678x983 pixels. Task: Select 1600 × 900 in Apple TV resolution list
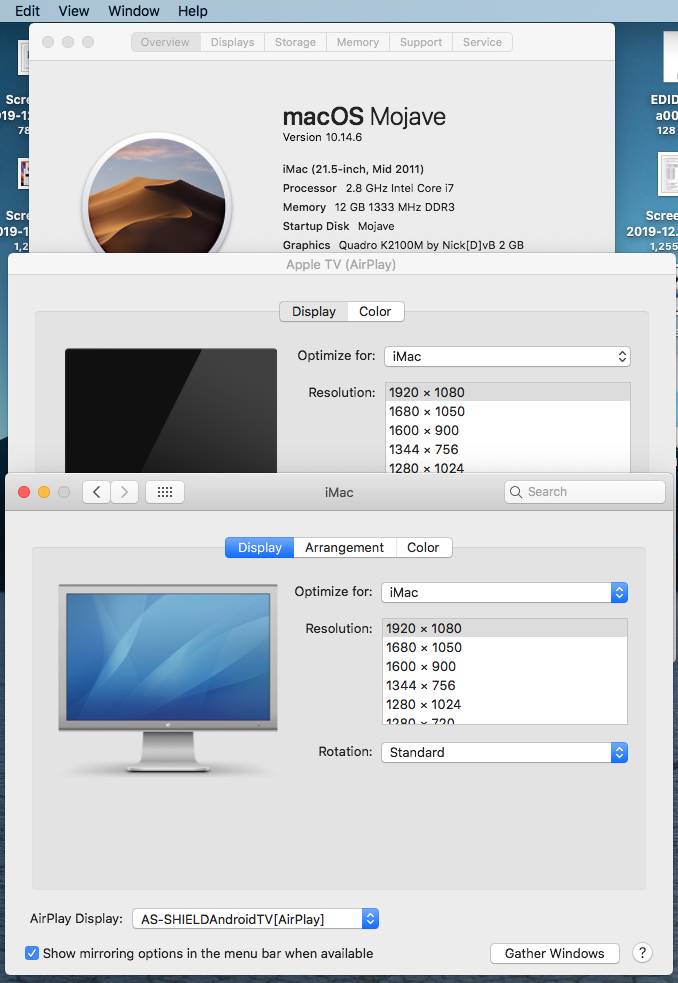coord(507,431)
